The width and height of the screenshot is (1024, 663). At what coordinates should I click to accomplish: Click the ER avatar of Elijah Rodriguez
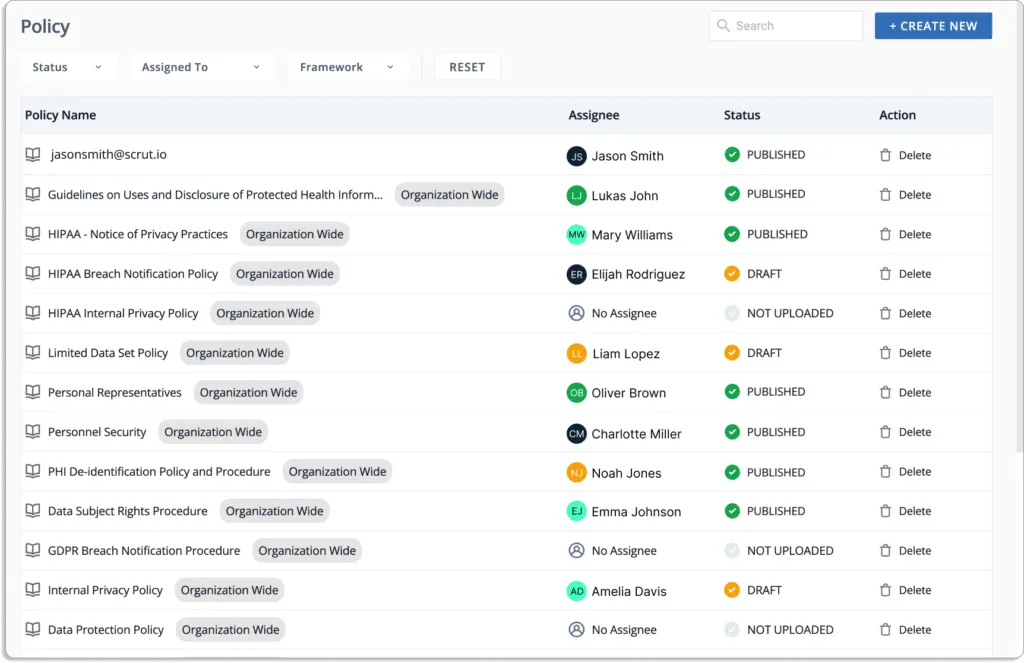pyautogui.click(x=577, y=274)
